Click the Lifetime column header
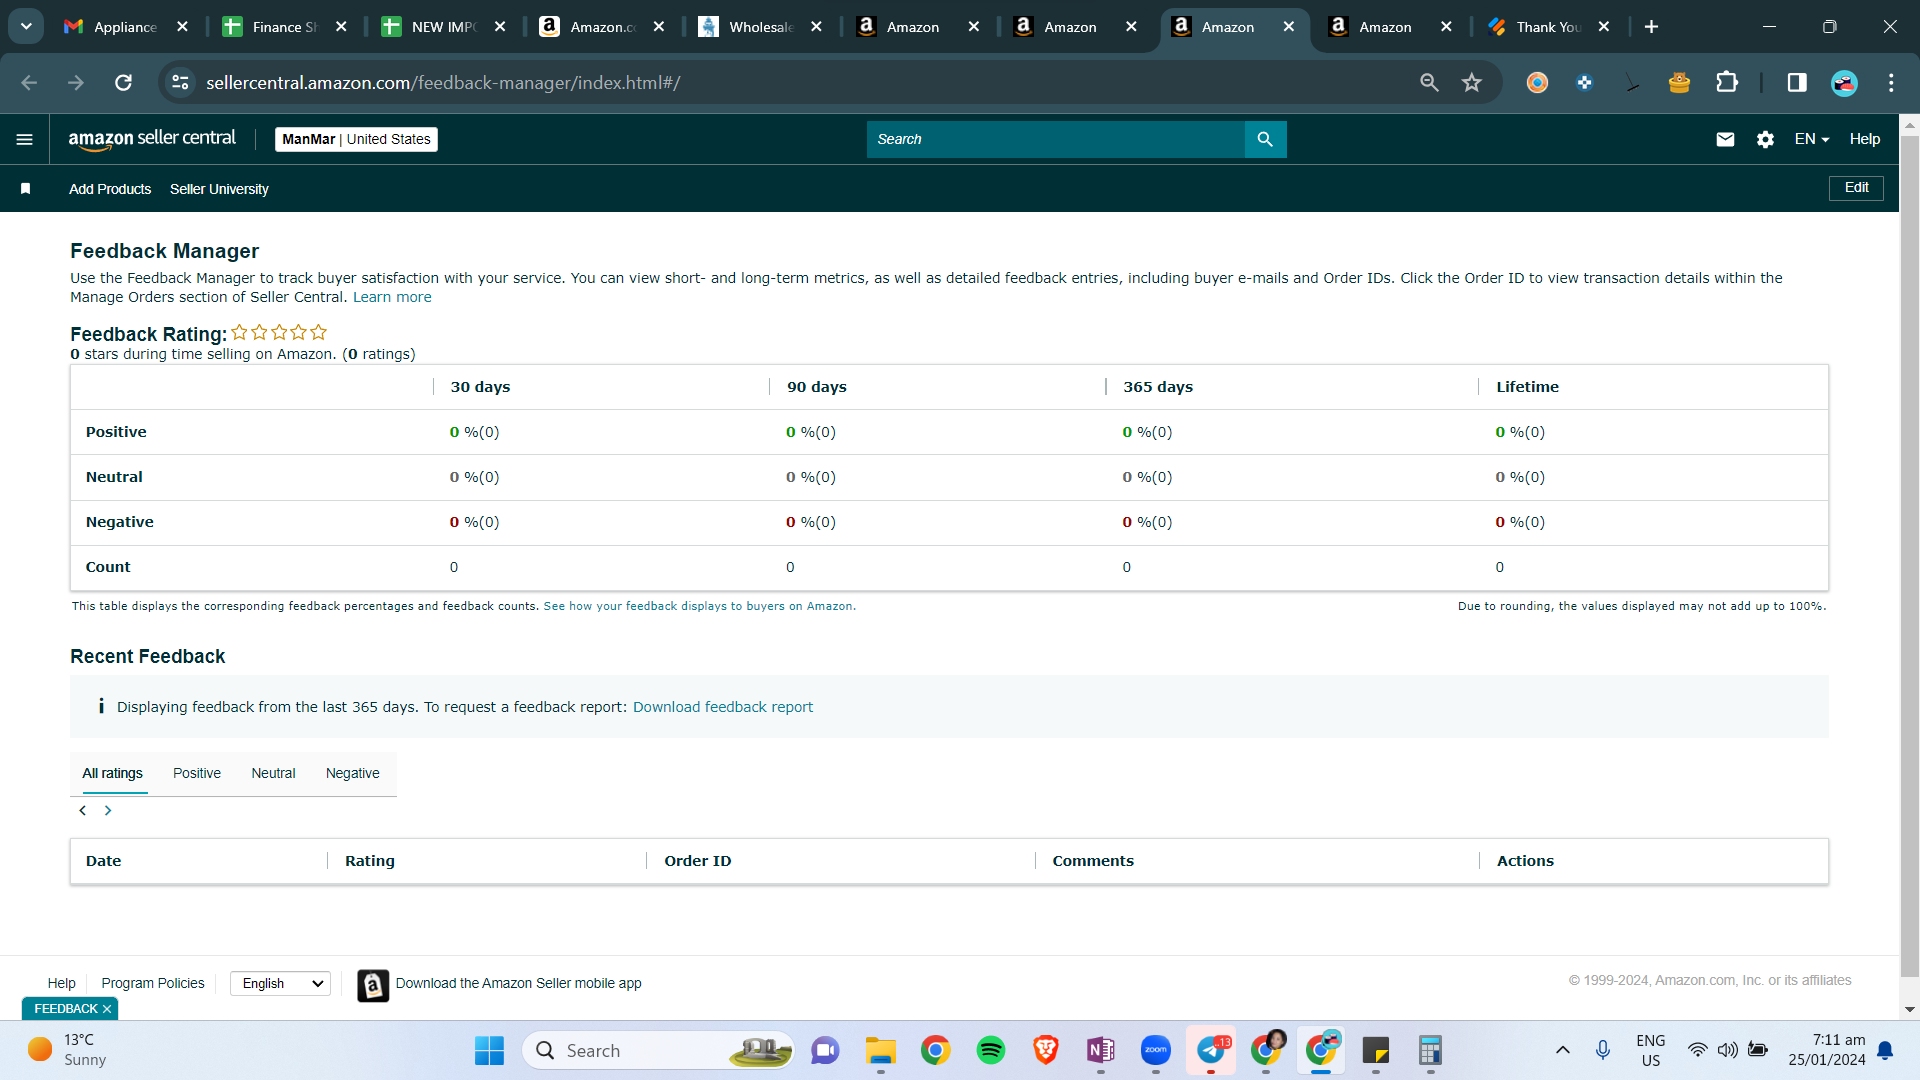 [1527, 387]
